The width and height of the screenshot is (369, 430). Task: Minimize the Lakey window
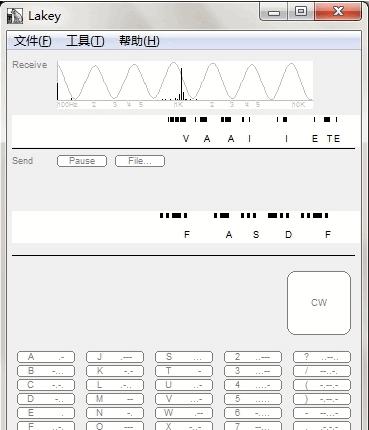[x=274, y=12]
